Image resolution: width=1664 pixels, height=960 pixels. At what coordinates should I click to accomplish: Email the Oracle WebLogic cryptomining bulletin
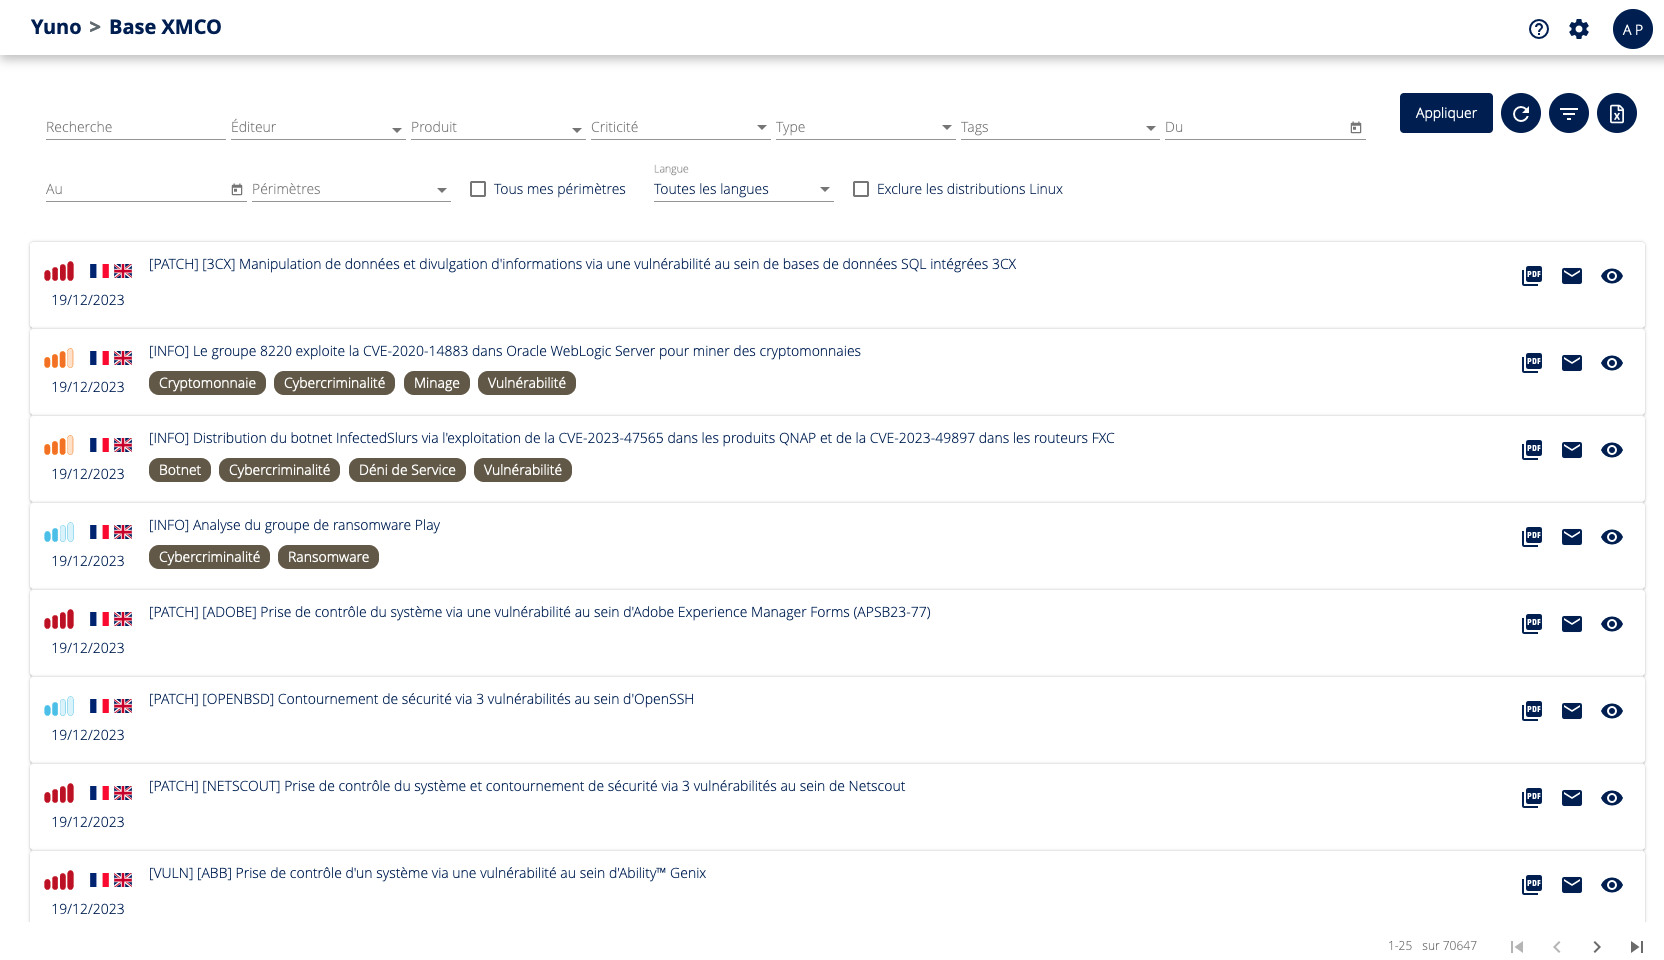(1571, 363)
